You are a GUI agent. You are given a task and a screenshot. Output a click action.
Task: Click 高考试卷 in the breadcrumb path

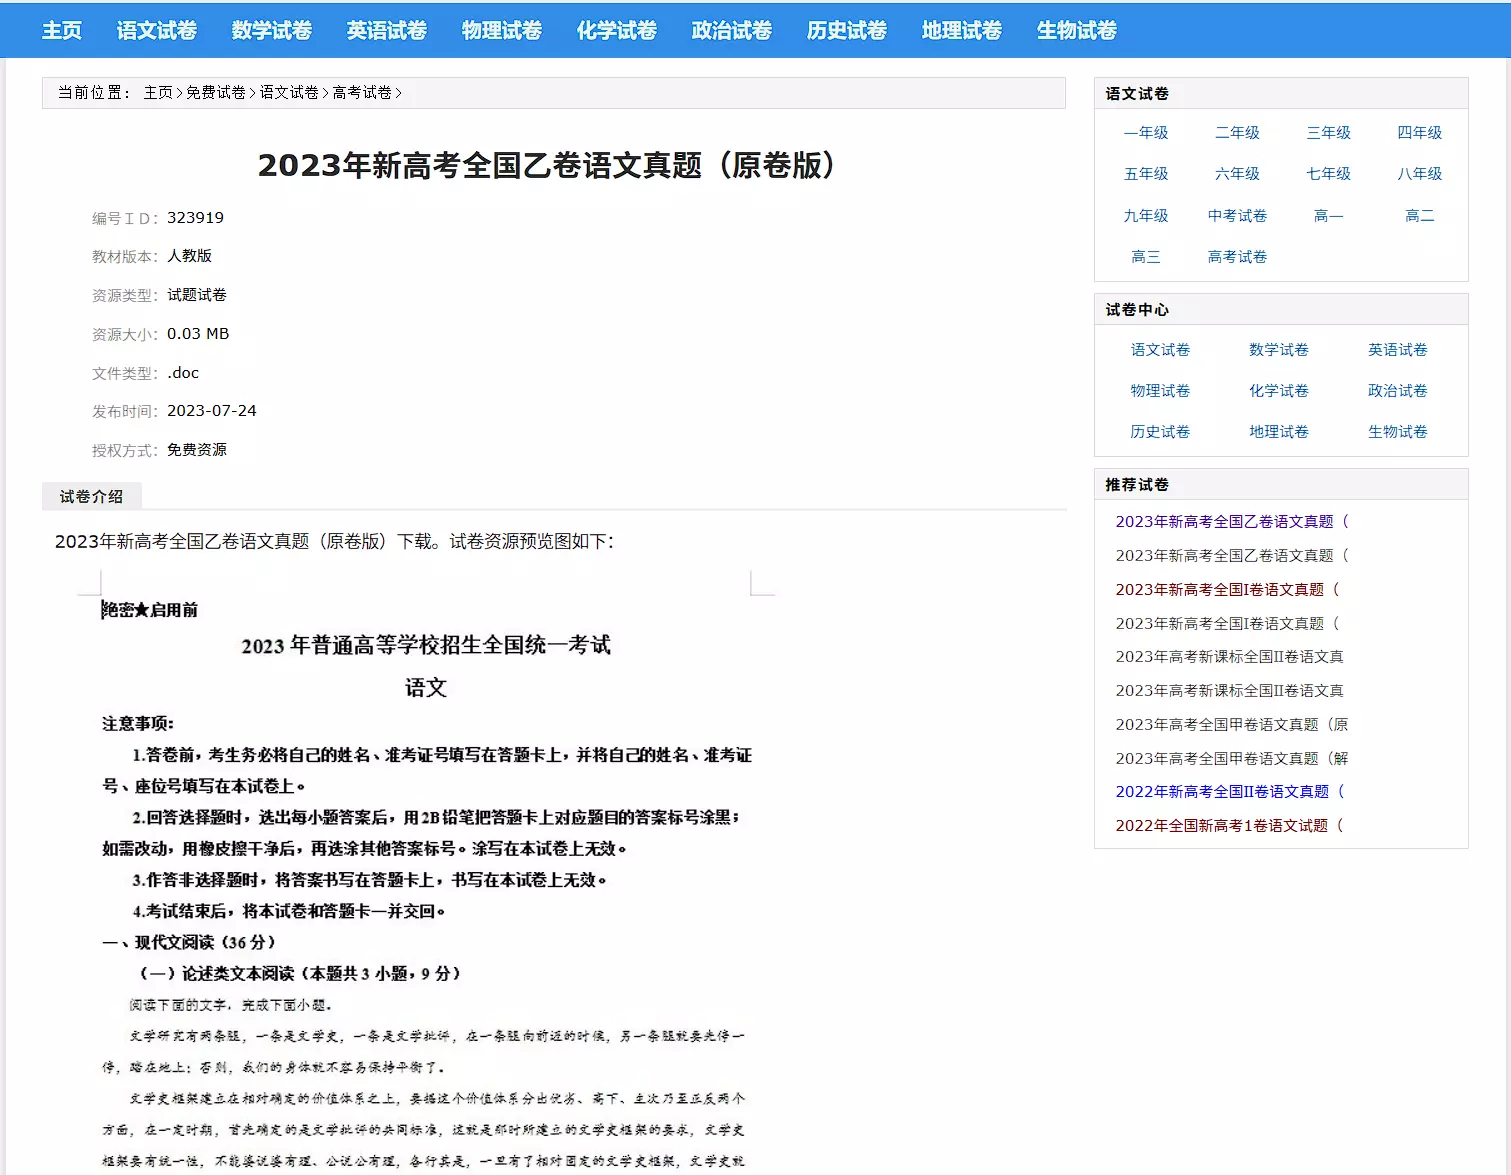(362, 93)
